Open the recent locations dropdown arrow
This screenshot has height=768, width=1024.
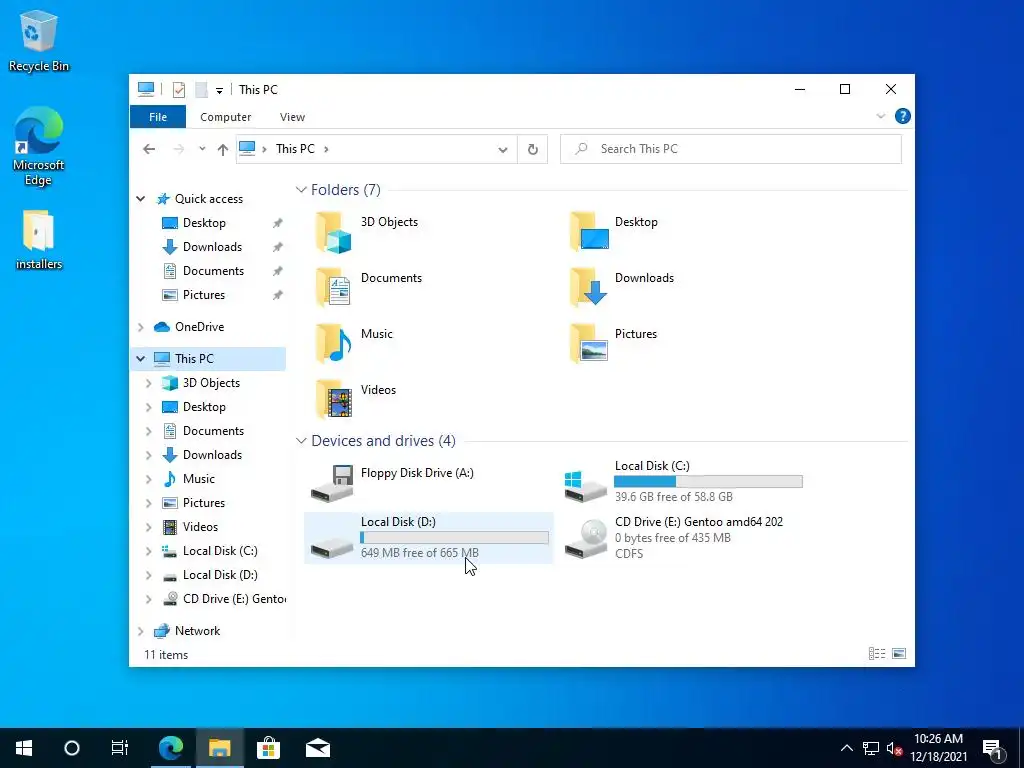[202, 149]
